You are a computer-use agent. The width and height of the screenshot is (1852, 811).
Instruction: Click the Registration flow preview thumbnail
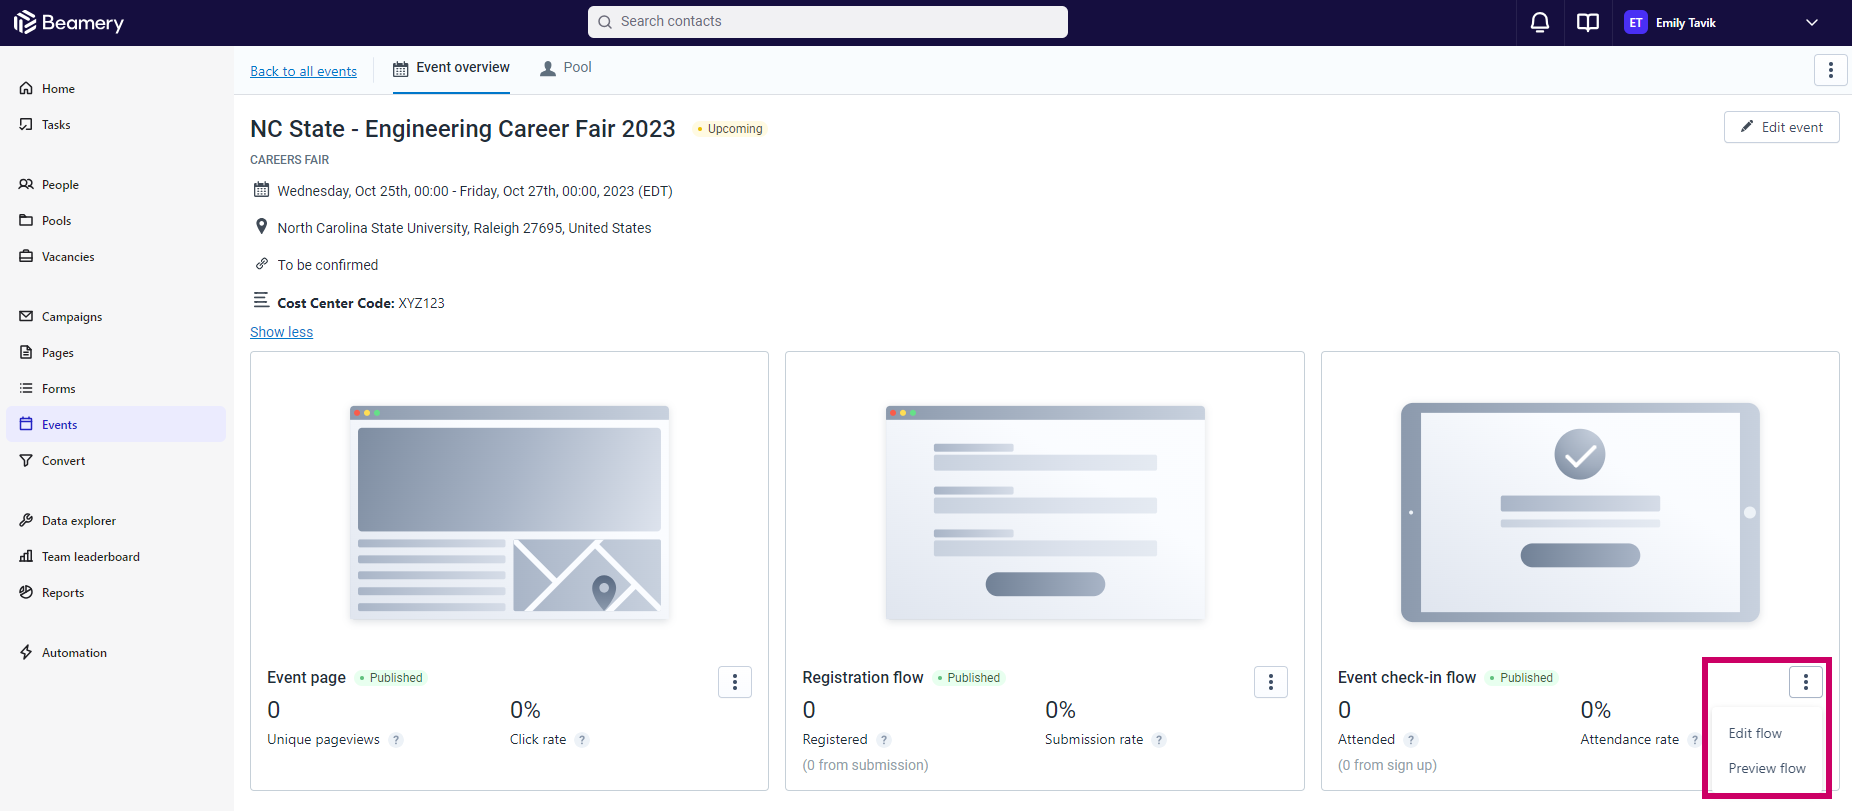click(x=1045, y=512)
